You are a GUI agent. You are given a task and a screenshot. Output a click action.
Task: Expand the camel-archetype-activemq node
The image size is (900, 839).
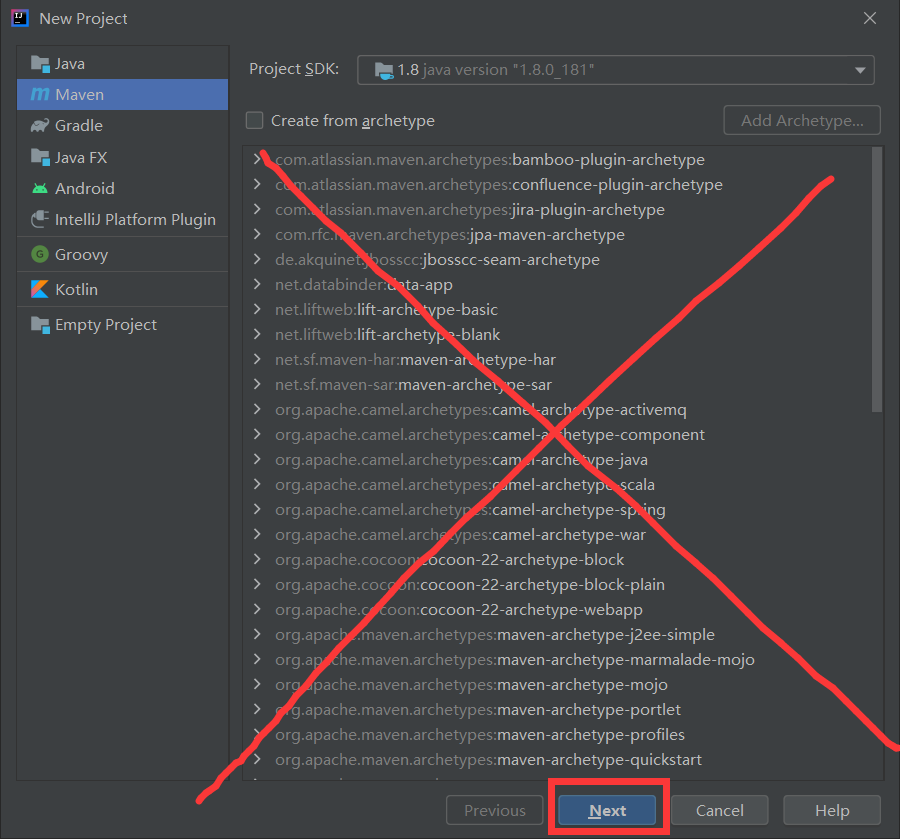(x=257, y=409)
